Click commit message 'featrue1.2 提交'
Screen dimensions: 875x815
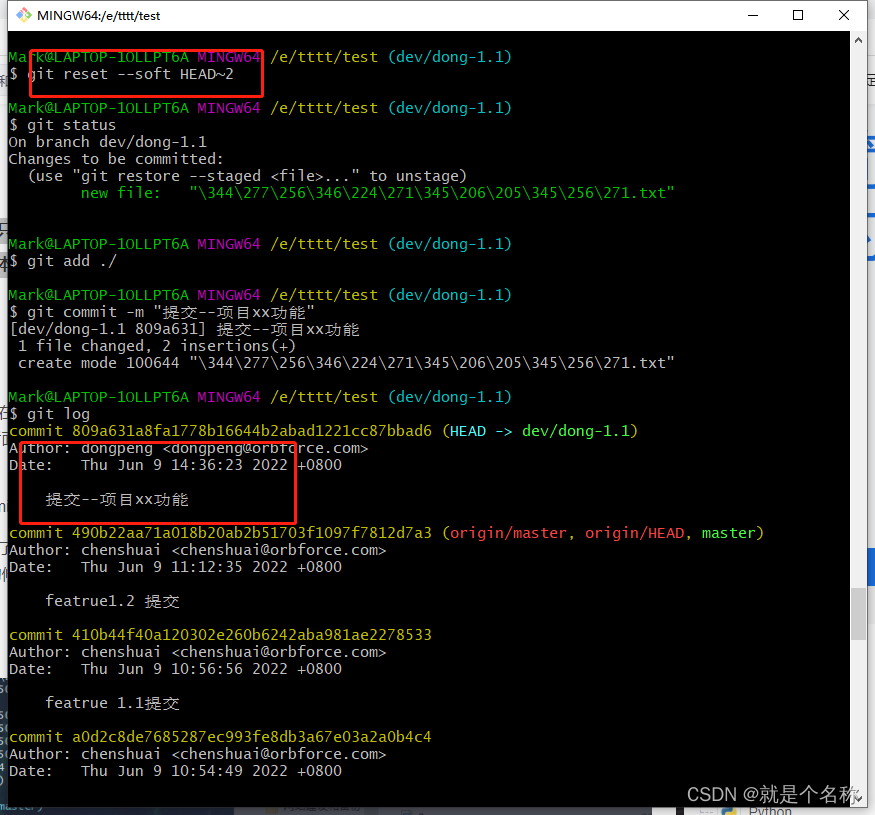coord(112,601)
